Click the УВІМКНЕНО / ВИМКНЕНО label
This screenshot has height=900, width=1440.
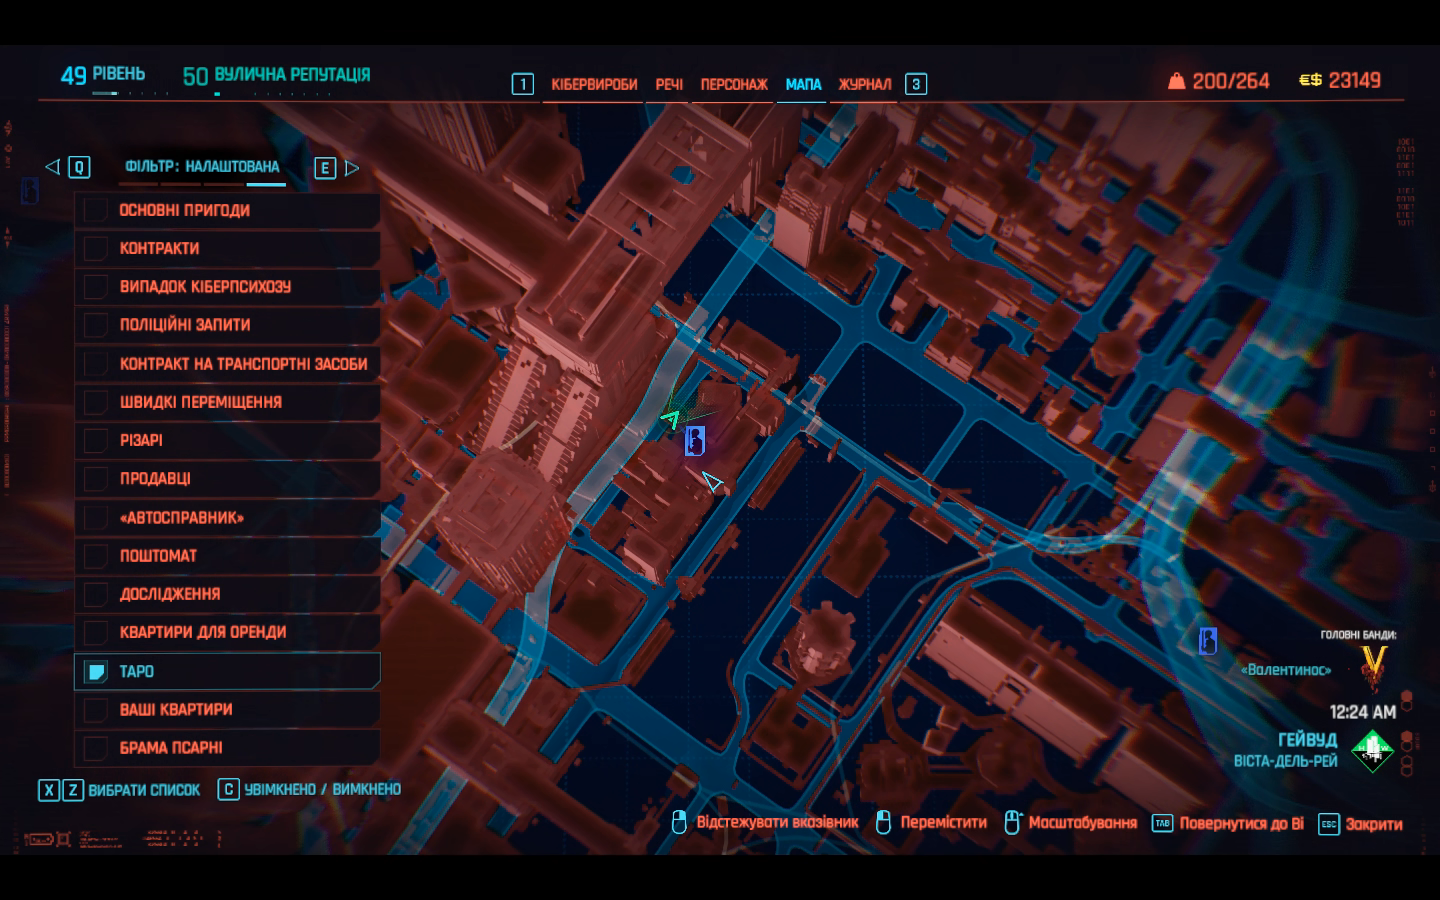323,790
